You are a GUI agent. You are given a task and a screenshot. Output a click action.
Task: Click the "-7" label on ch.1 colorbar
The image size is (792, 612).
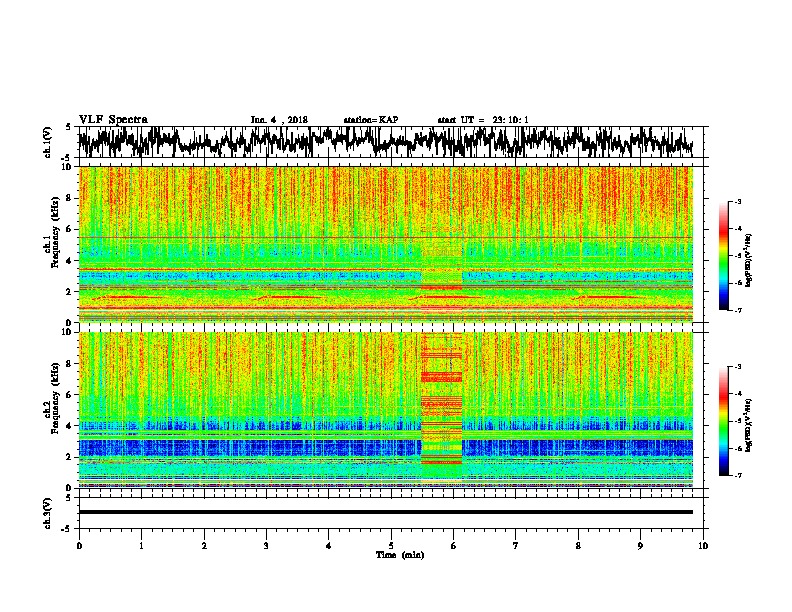[x=738, y=310]
